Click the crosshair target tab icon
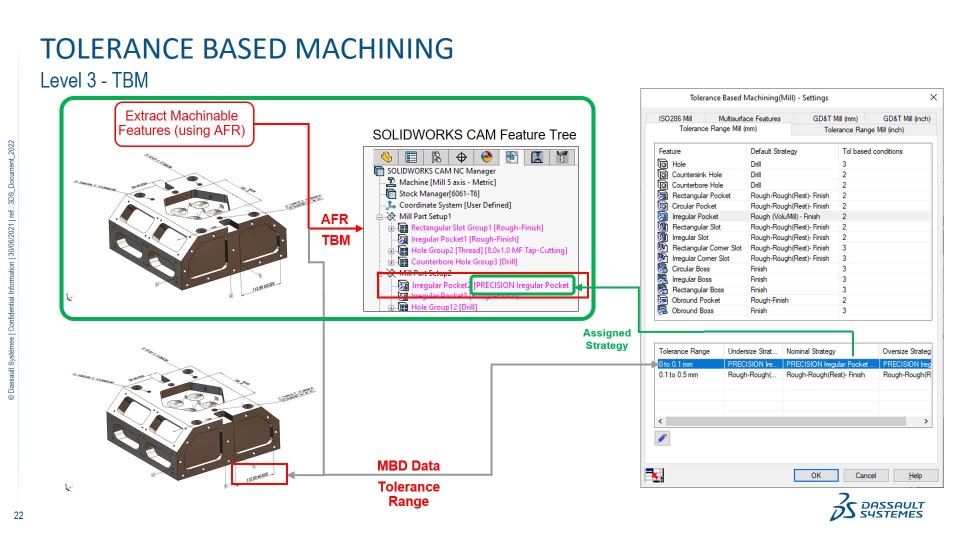This screenshot has height=540, width=960. coord(461,157)
